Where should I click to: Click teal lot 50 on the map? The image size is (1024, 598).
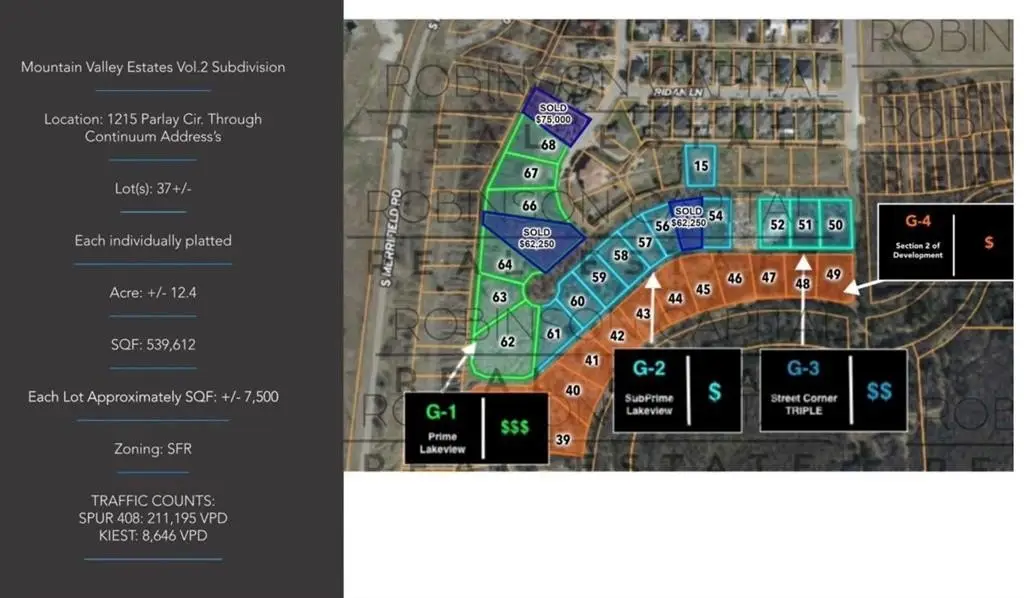coord(835,225)
